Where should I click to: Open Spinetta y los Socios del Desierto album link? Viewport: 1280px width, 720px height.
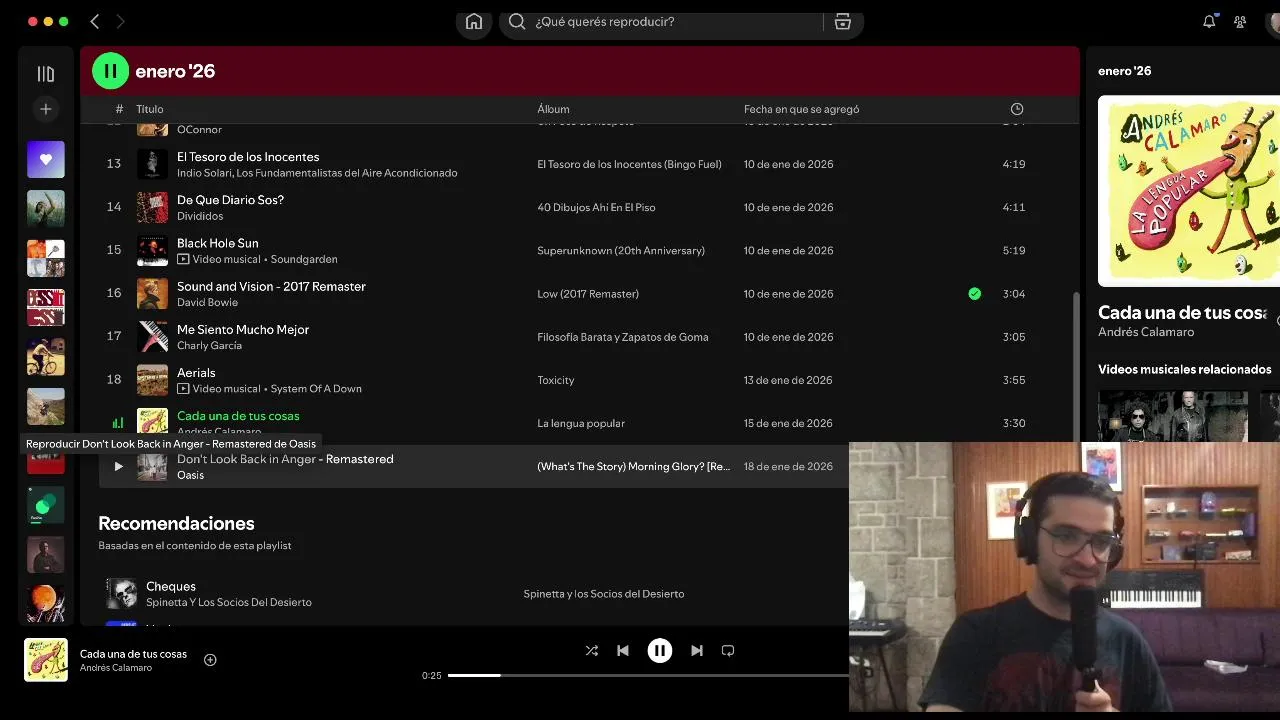[x=604, y=594]
